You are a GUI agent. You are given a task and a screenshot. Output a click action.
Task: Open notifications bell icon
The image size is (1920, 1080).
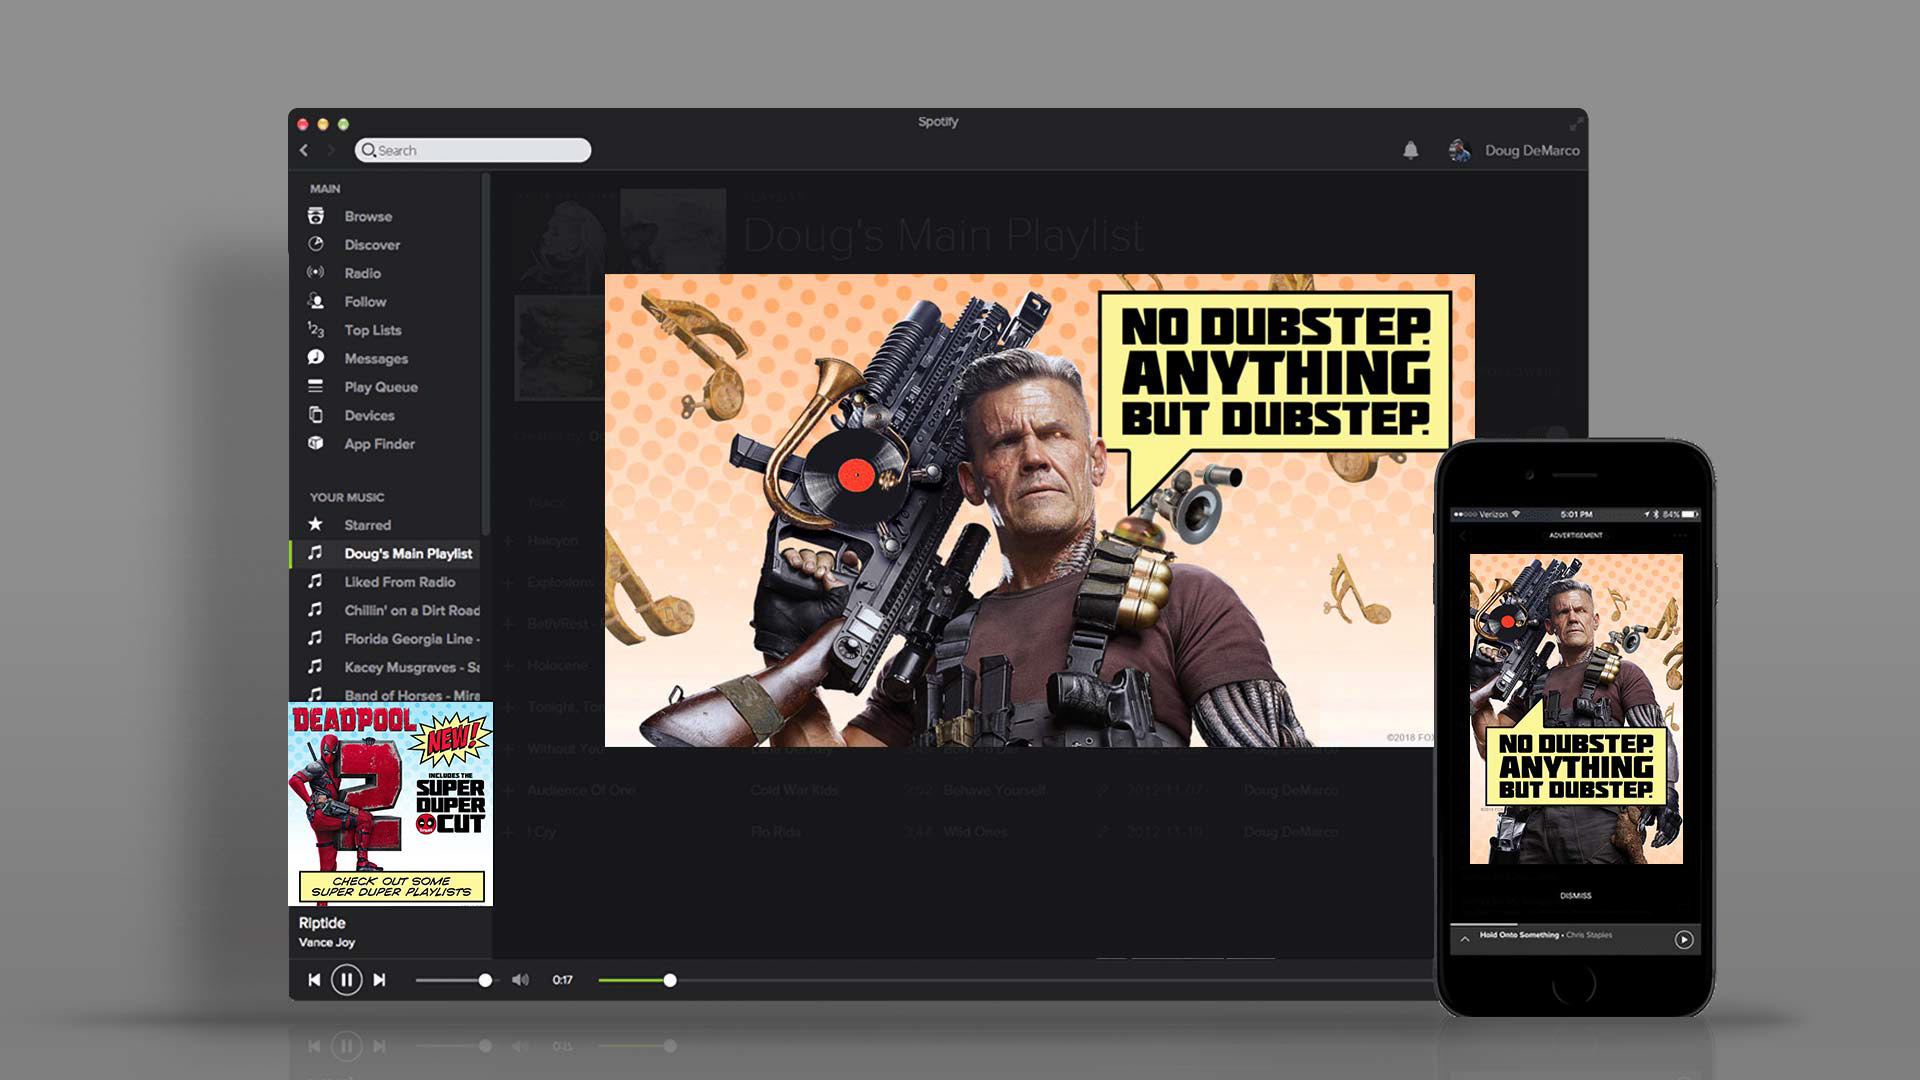(1410, 150)
